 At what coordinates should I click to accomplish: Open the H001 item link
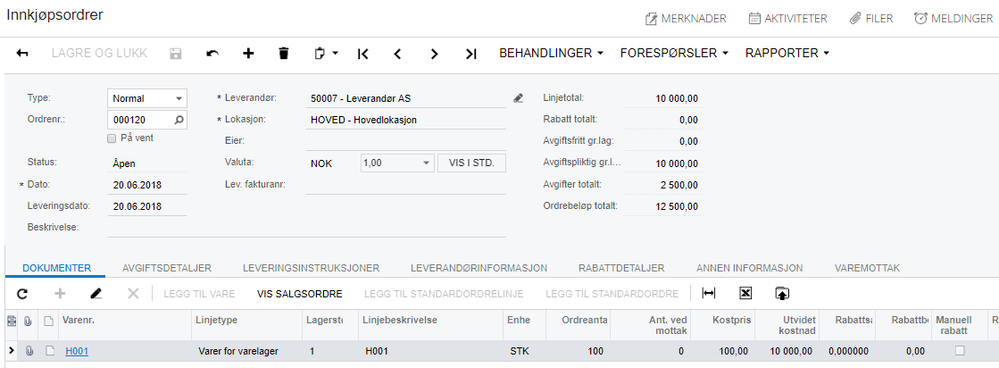pyautogui.click(x=76, y=351)
